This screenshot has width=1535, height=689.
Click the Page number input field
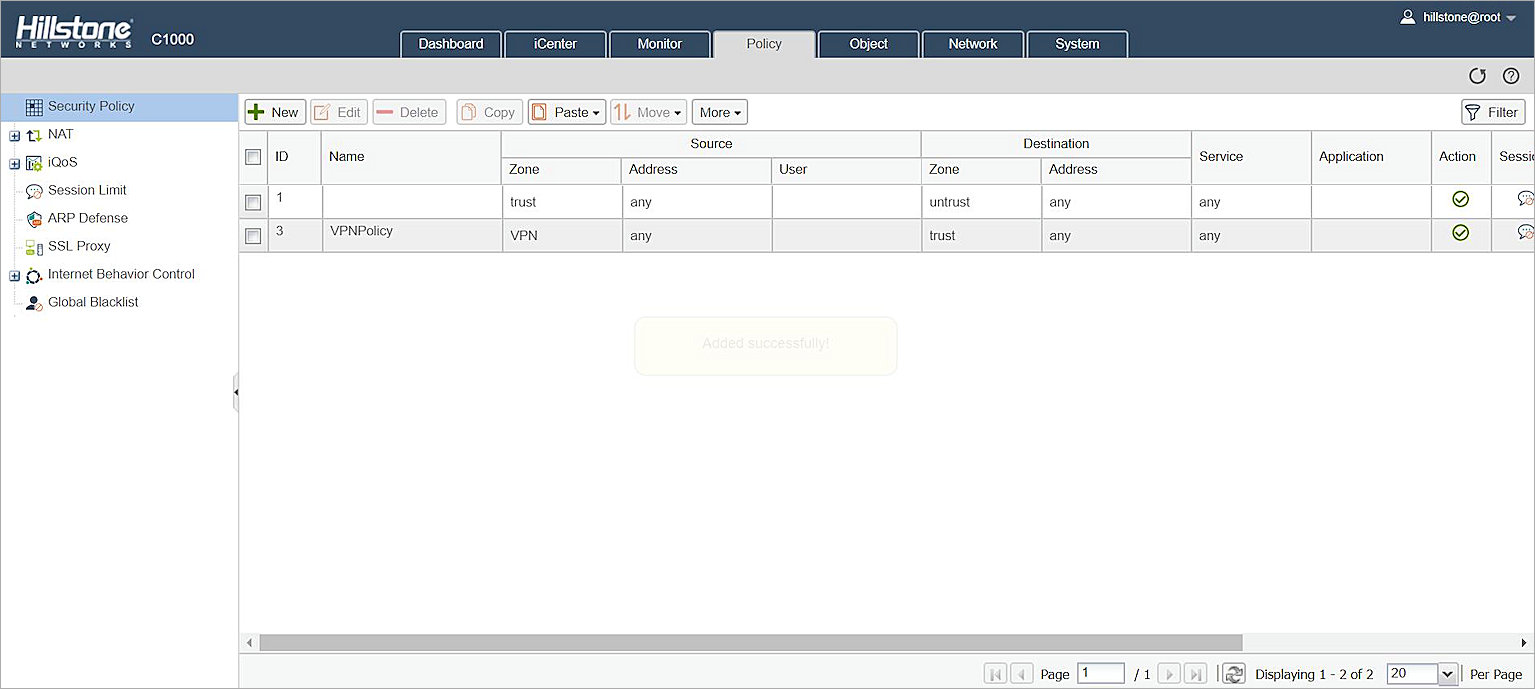point(1100,674)
